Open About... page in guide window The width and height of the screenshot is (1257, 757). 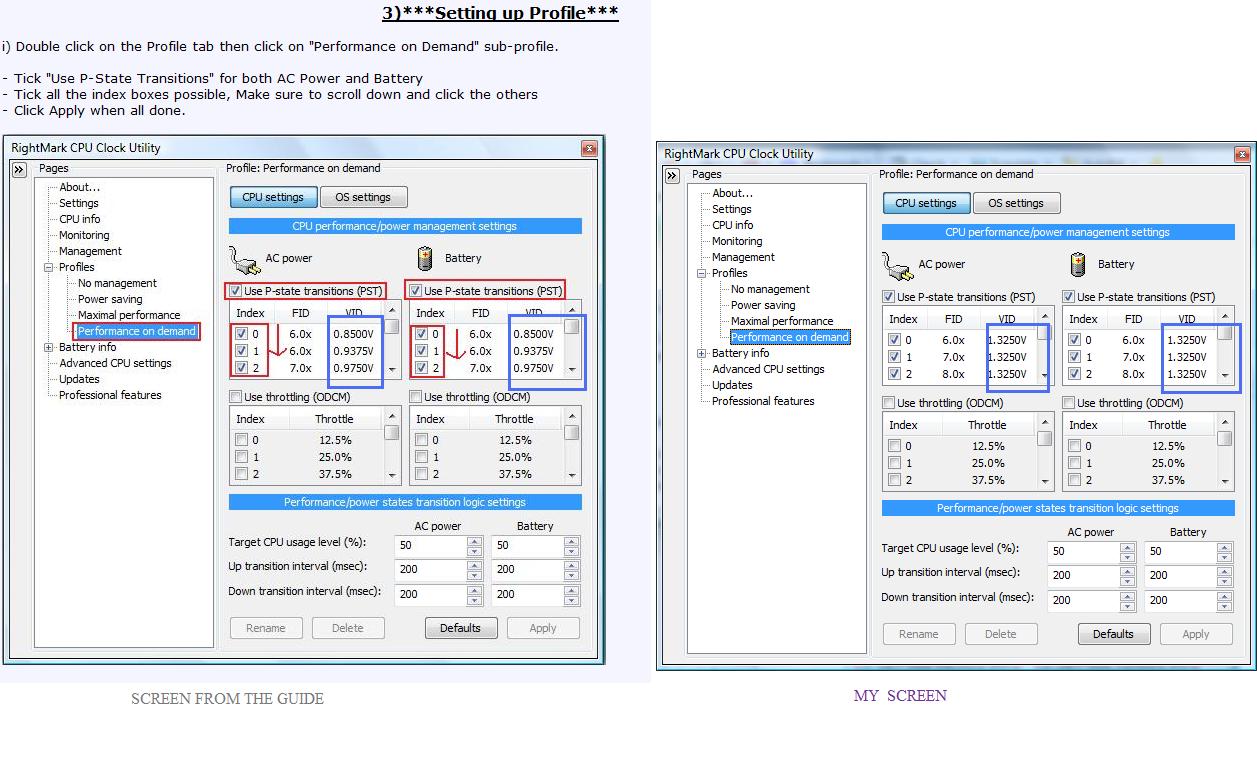pos(80,187)
